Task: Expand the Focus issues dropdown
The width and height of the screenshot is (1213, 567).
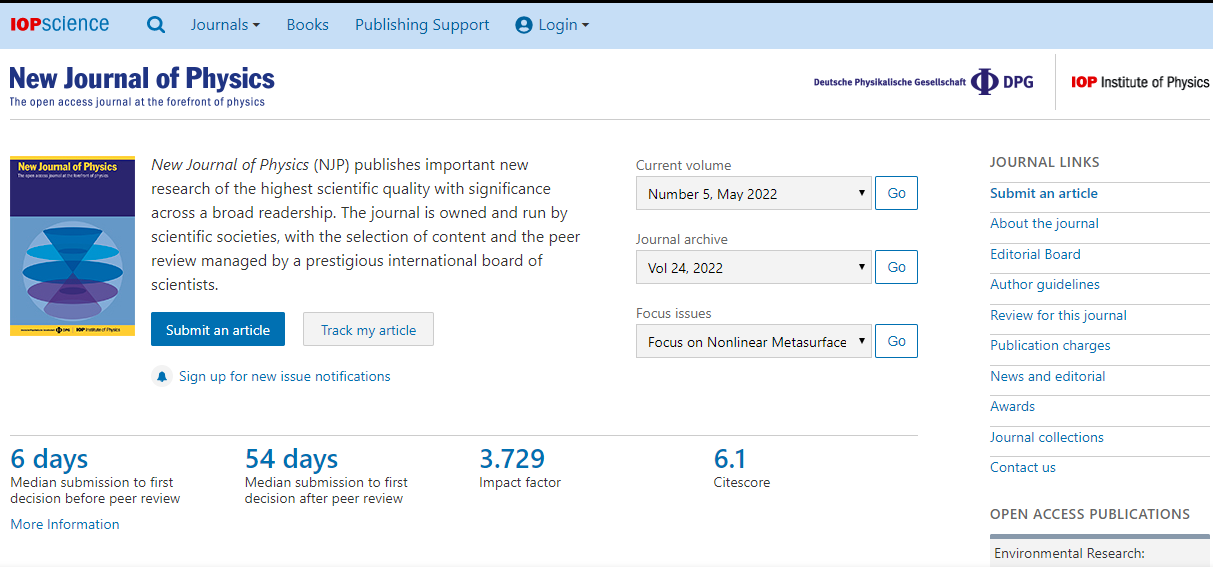Action: 754,342
